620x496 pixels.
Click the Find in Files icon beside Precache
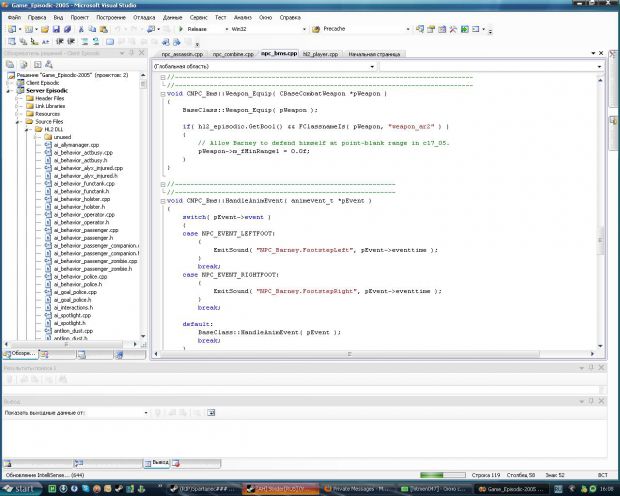(316, 29)
